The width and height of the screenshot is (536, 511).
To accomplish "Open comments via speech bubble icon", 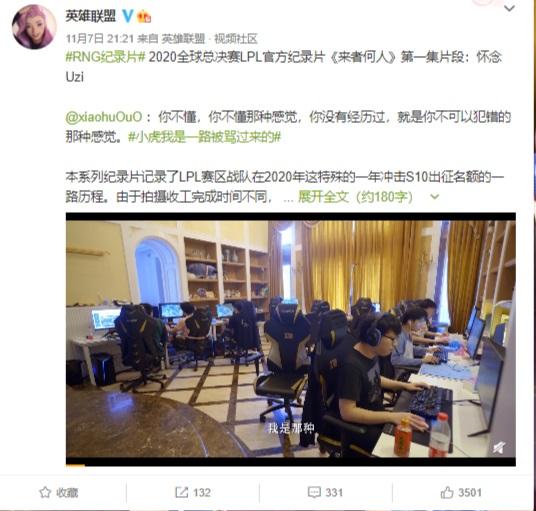I will 314,493.
